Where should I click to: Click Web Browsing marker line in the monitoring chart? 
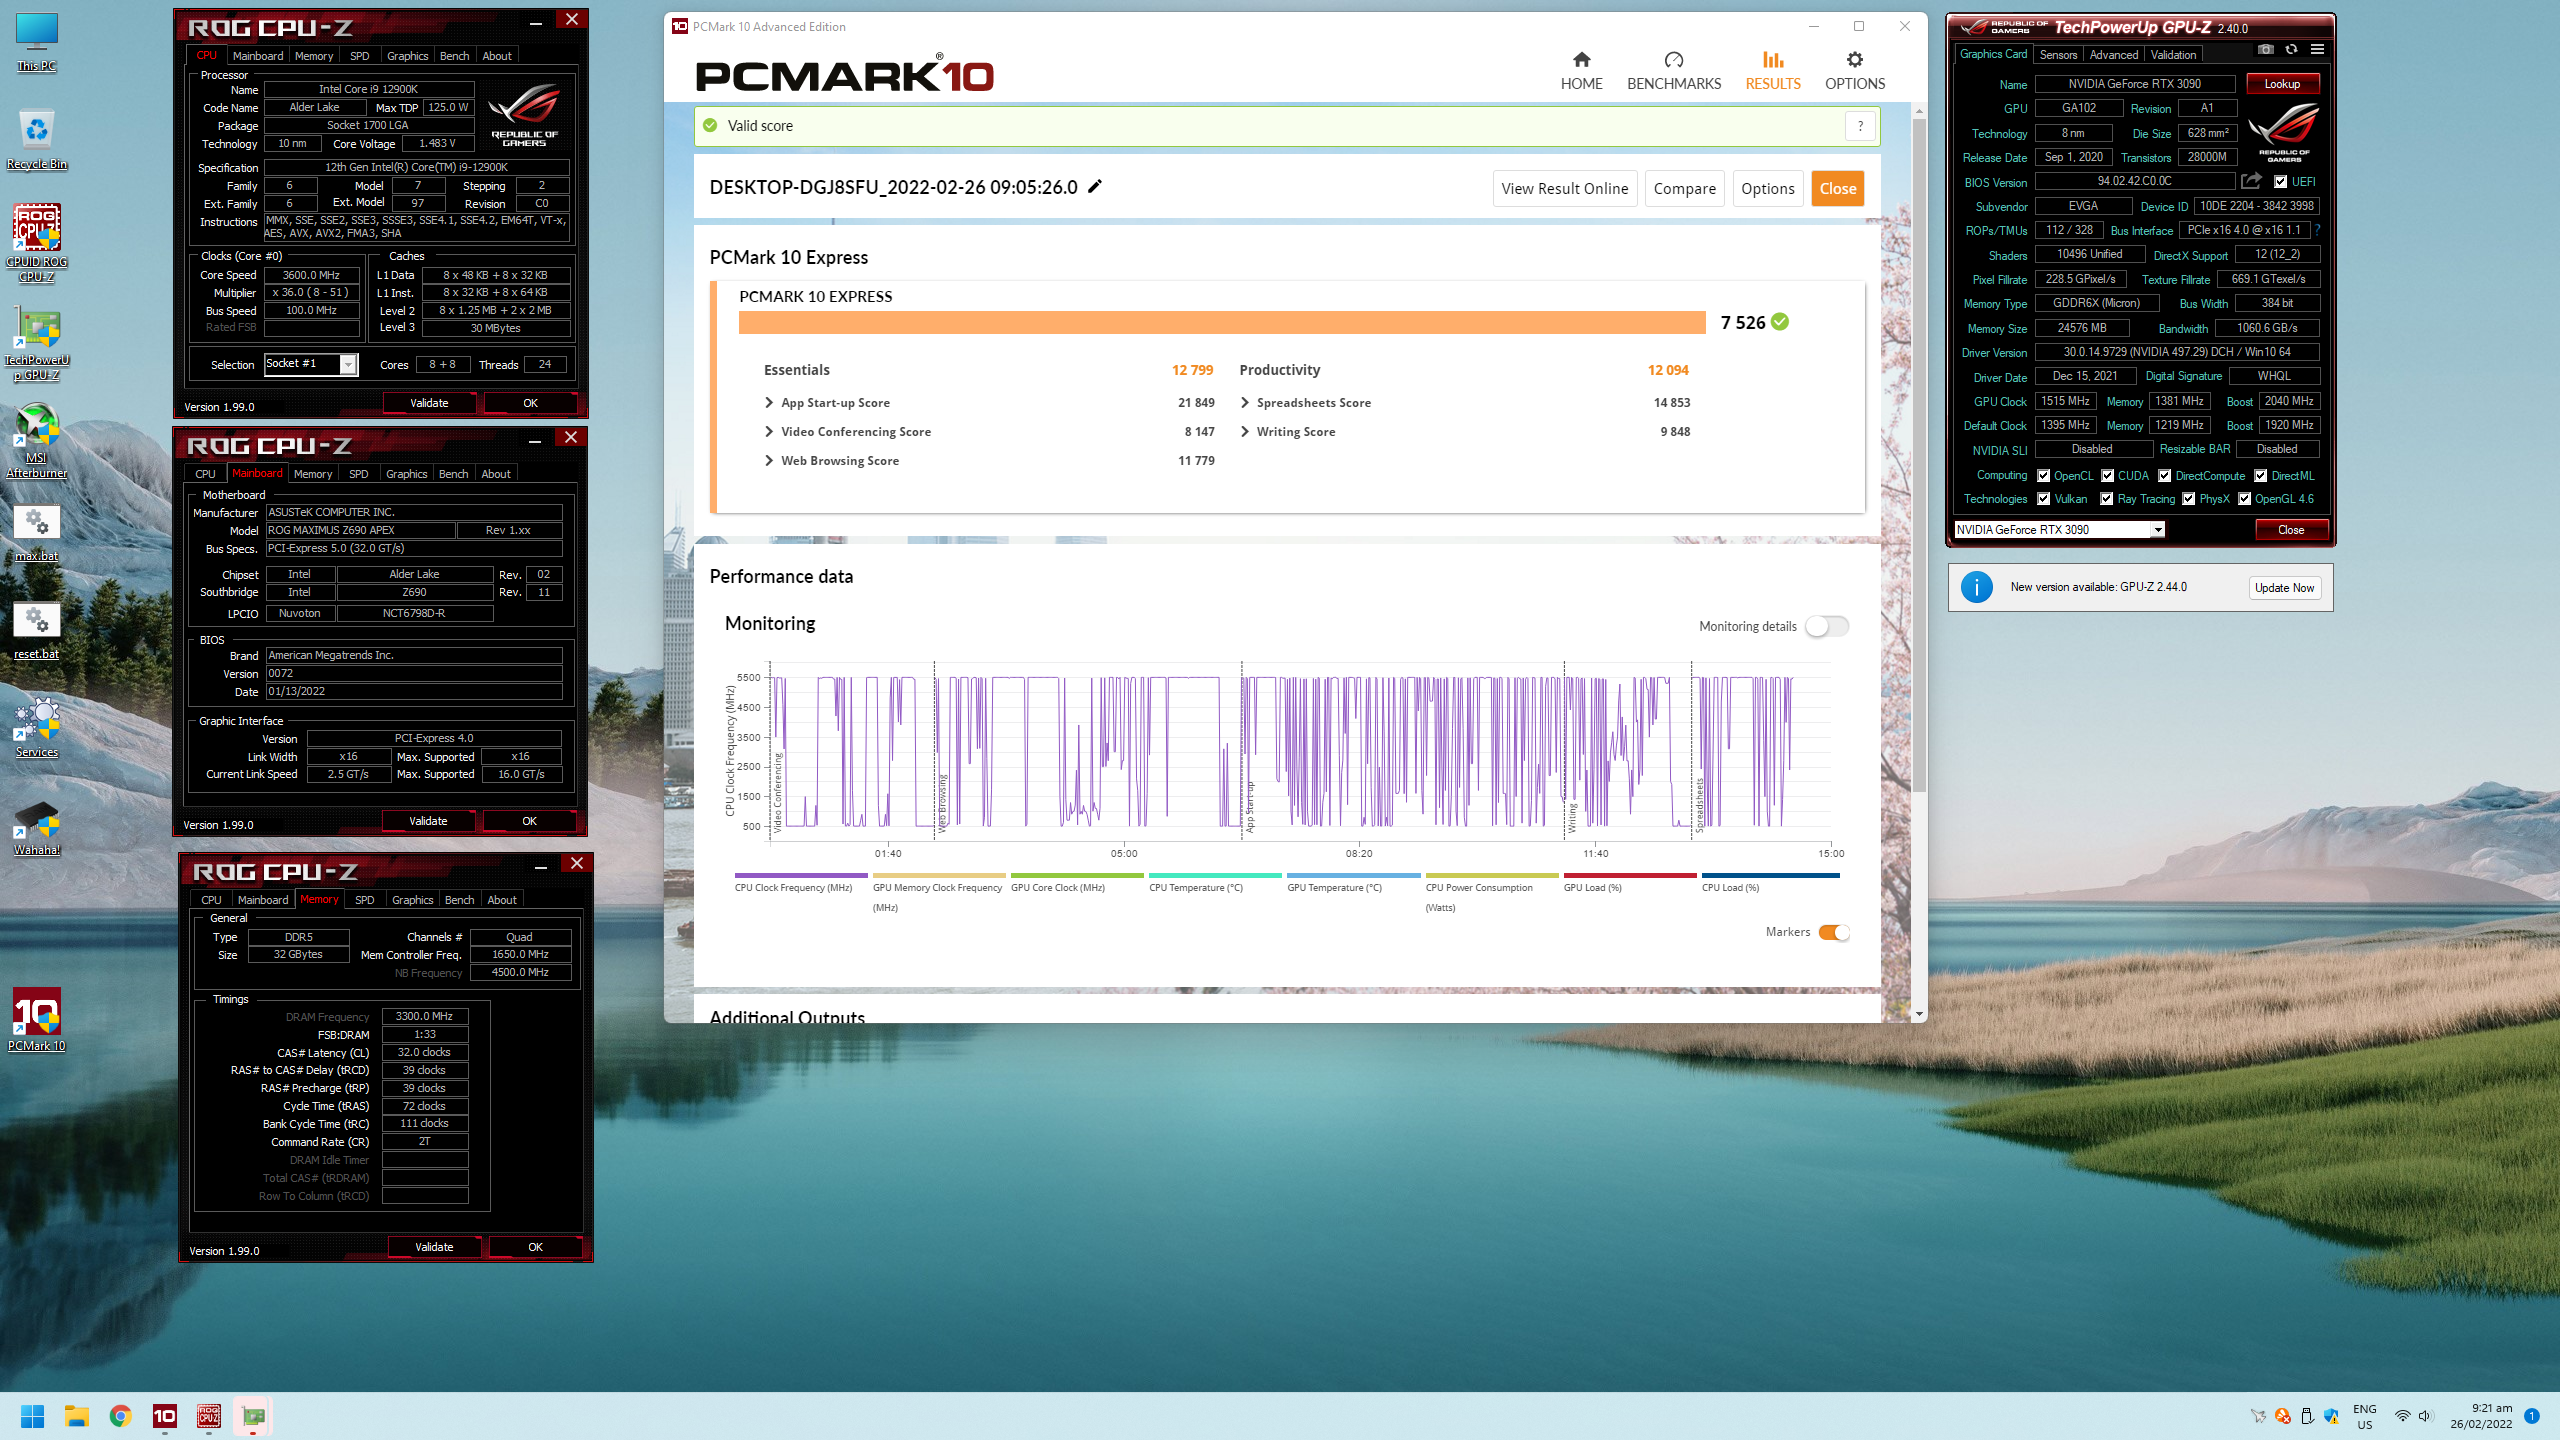pyautogui.click(x=935, y=750)
